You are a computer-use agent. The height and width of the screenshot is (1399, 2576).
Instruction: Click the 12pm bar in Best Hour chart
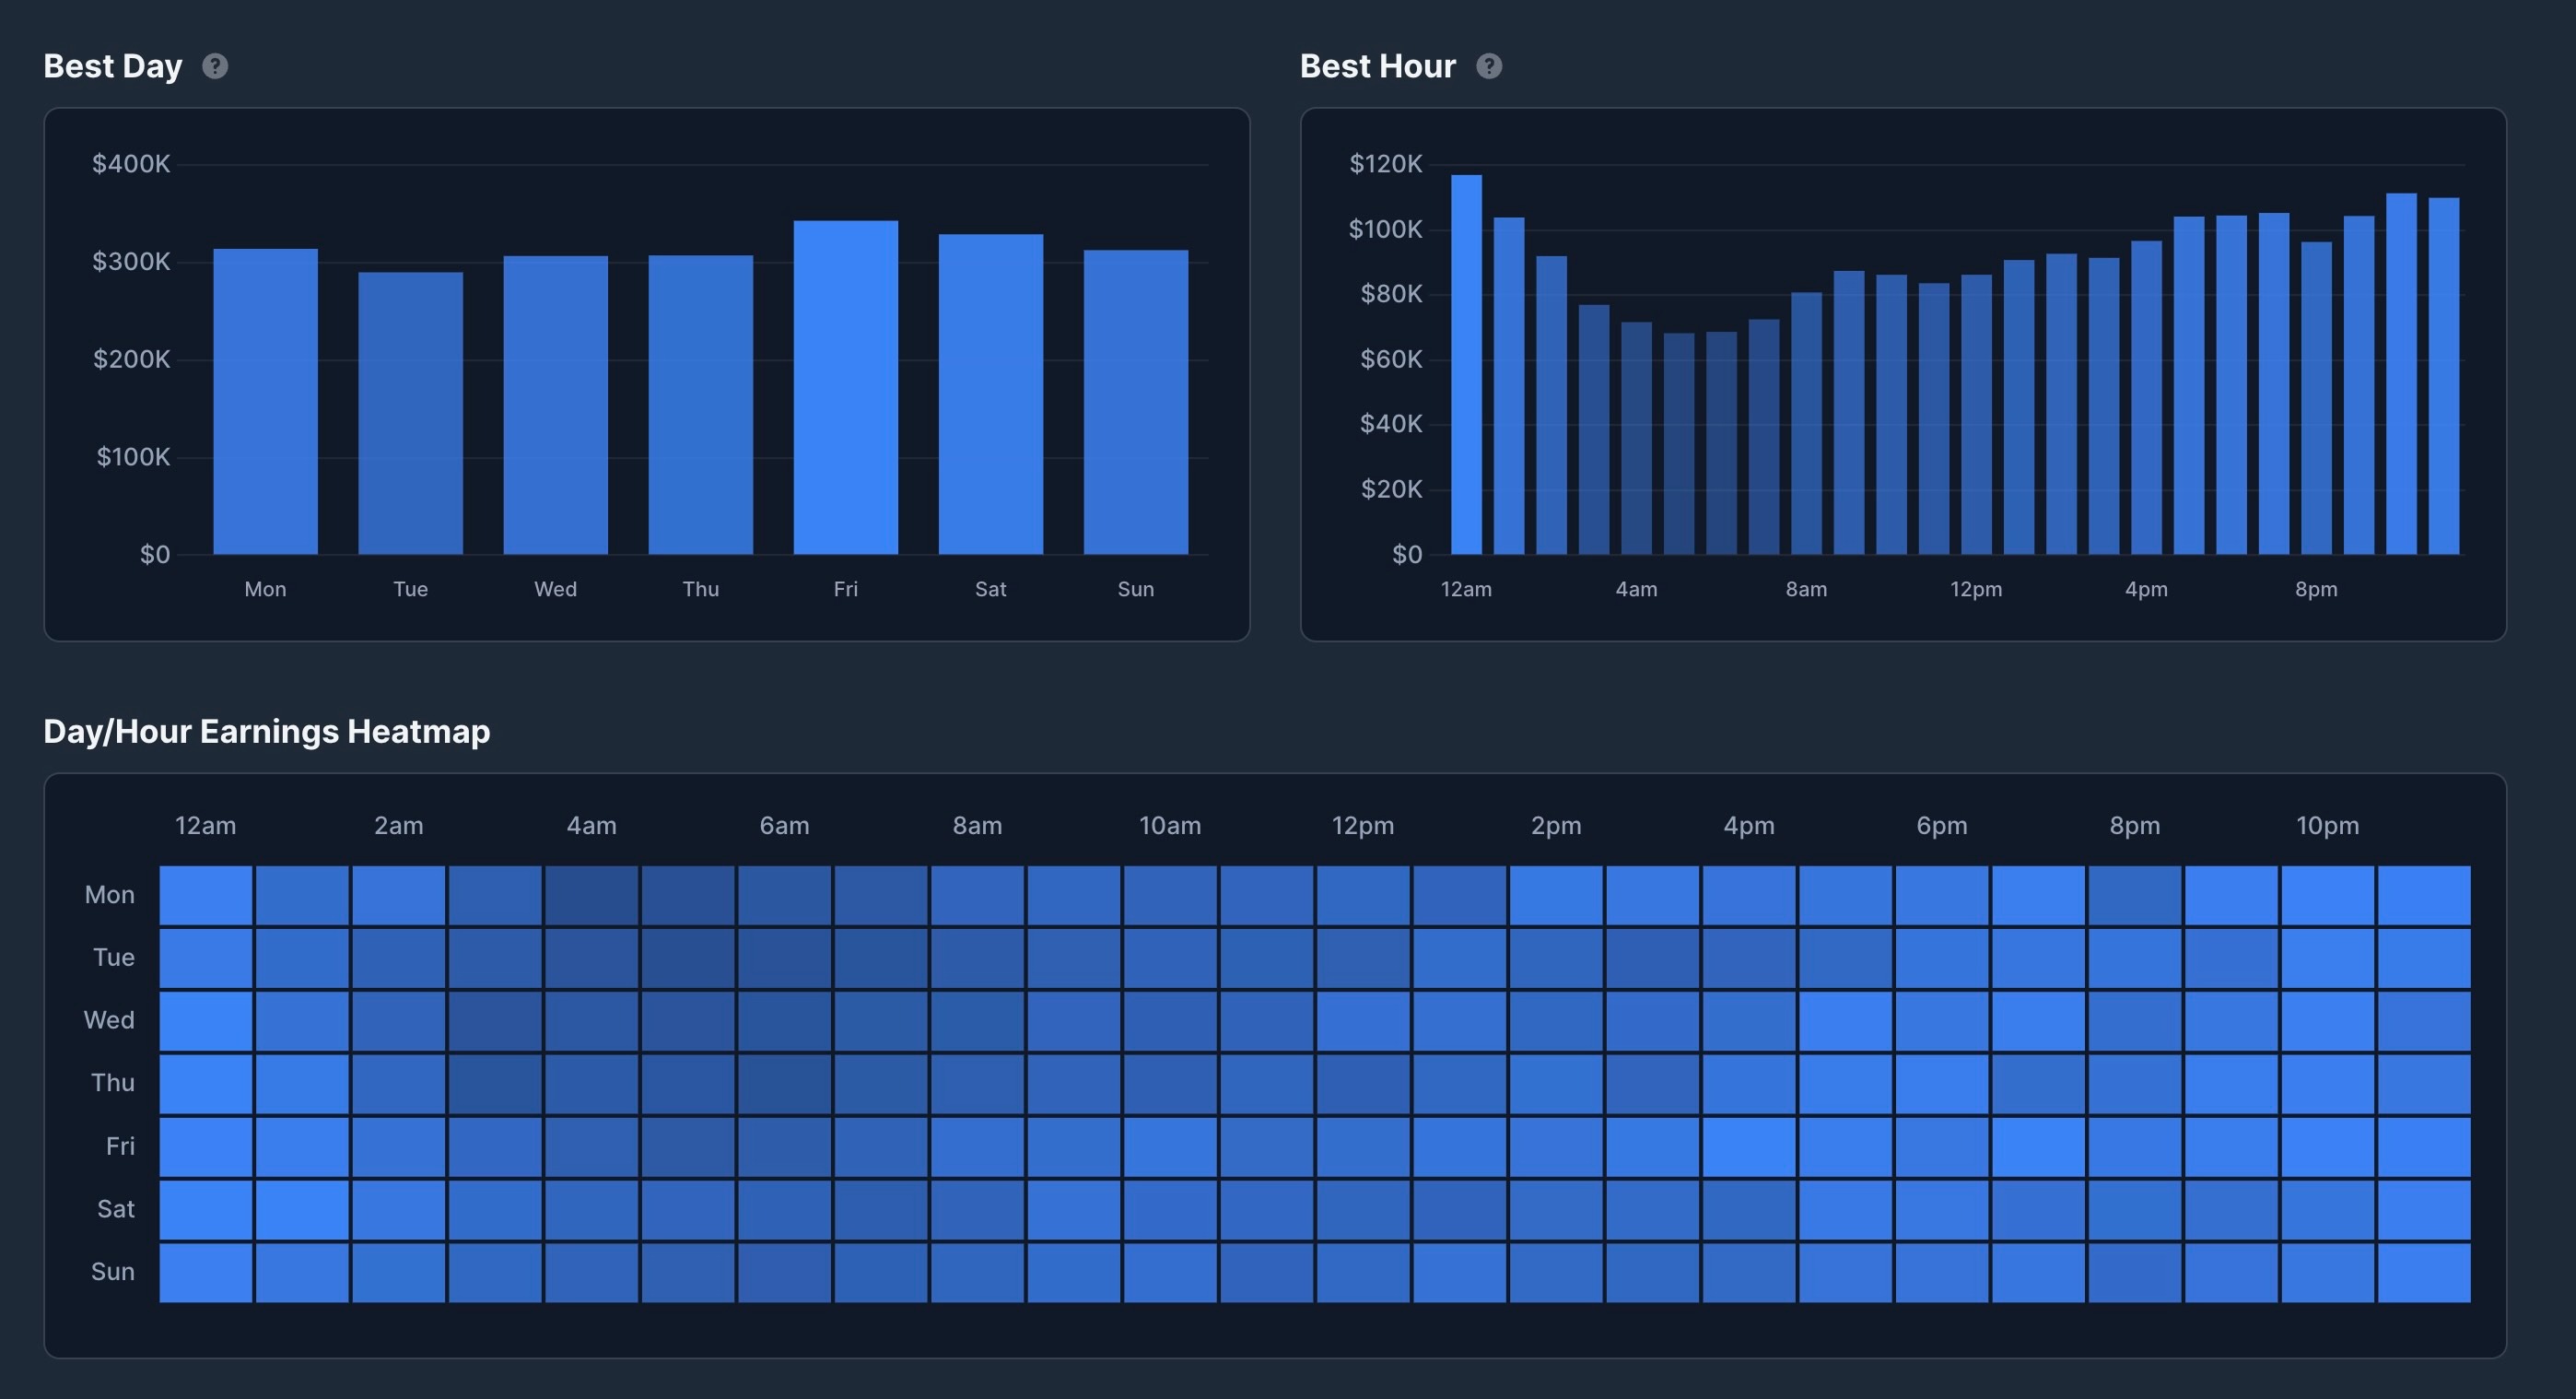tap(1976, 414)
